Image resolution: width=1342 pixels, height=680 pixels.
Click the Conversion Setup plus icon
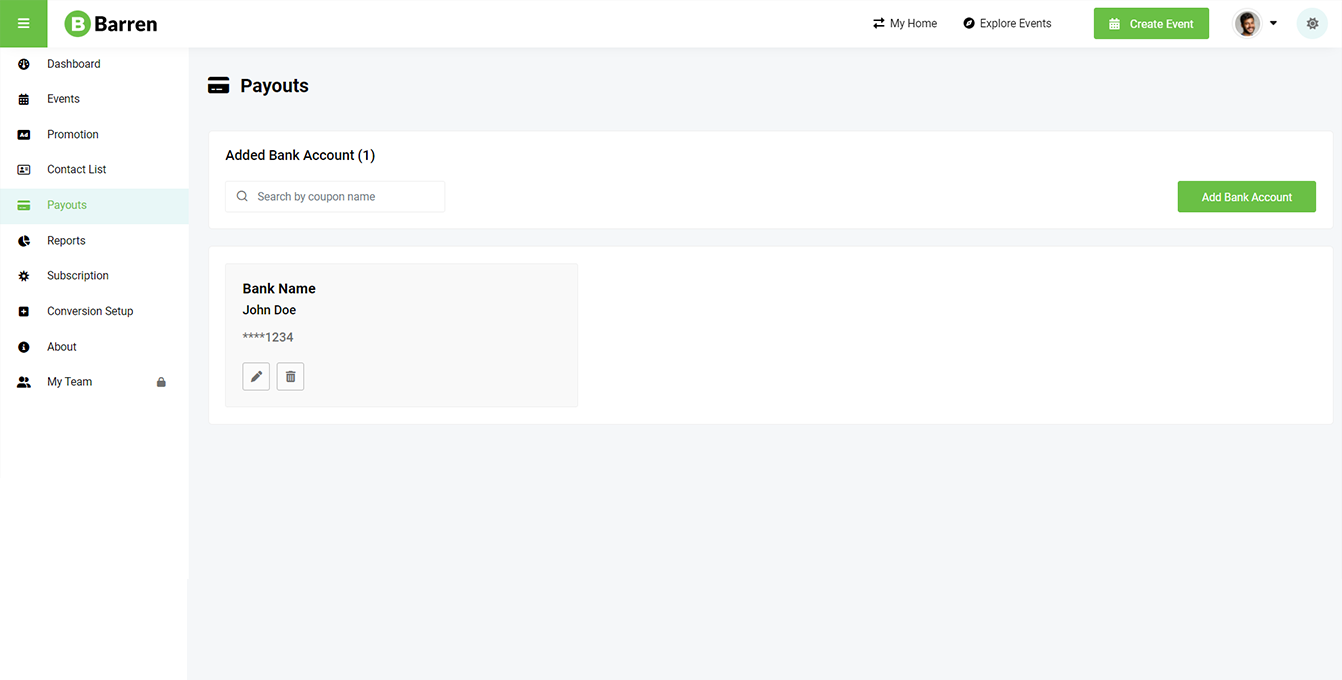[24, 312]
